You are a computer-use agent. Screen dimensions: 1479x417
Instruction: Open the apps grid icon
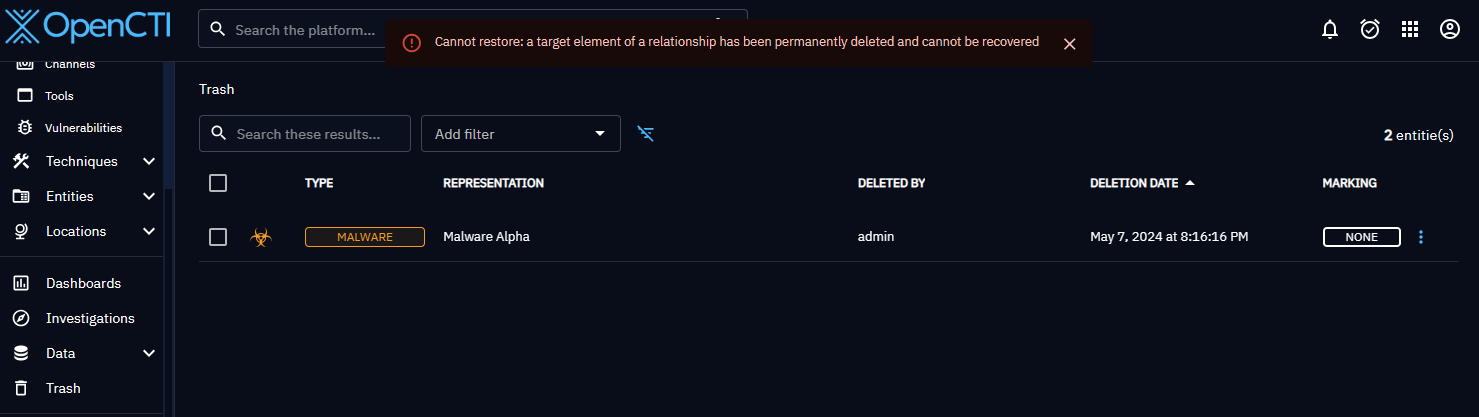(x=1410, y=30)
